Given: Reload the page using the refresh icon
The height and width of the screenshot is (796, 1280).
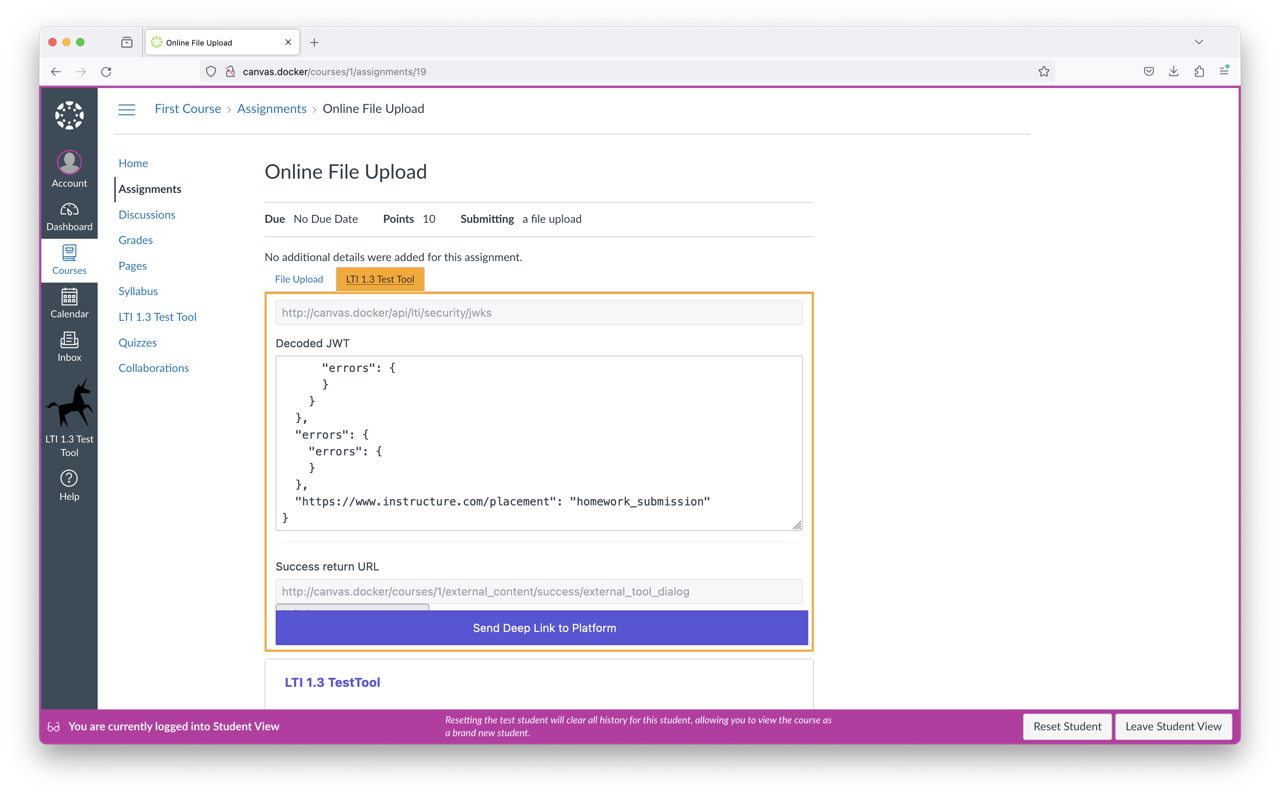Looking at the screenshot, I should 106,71.
